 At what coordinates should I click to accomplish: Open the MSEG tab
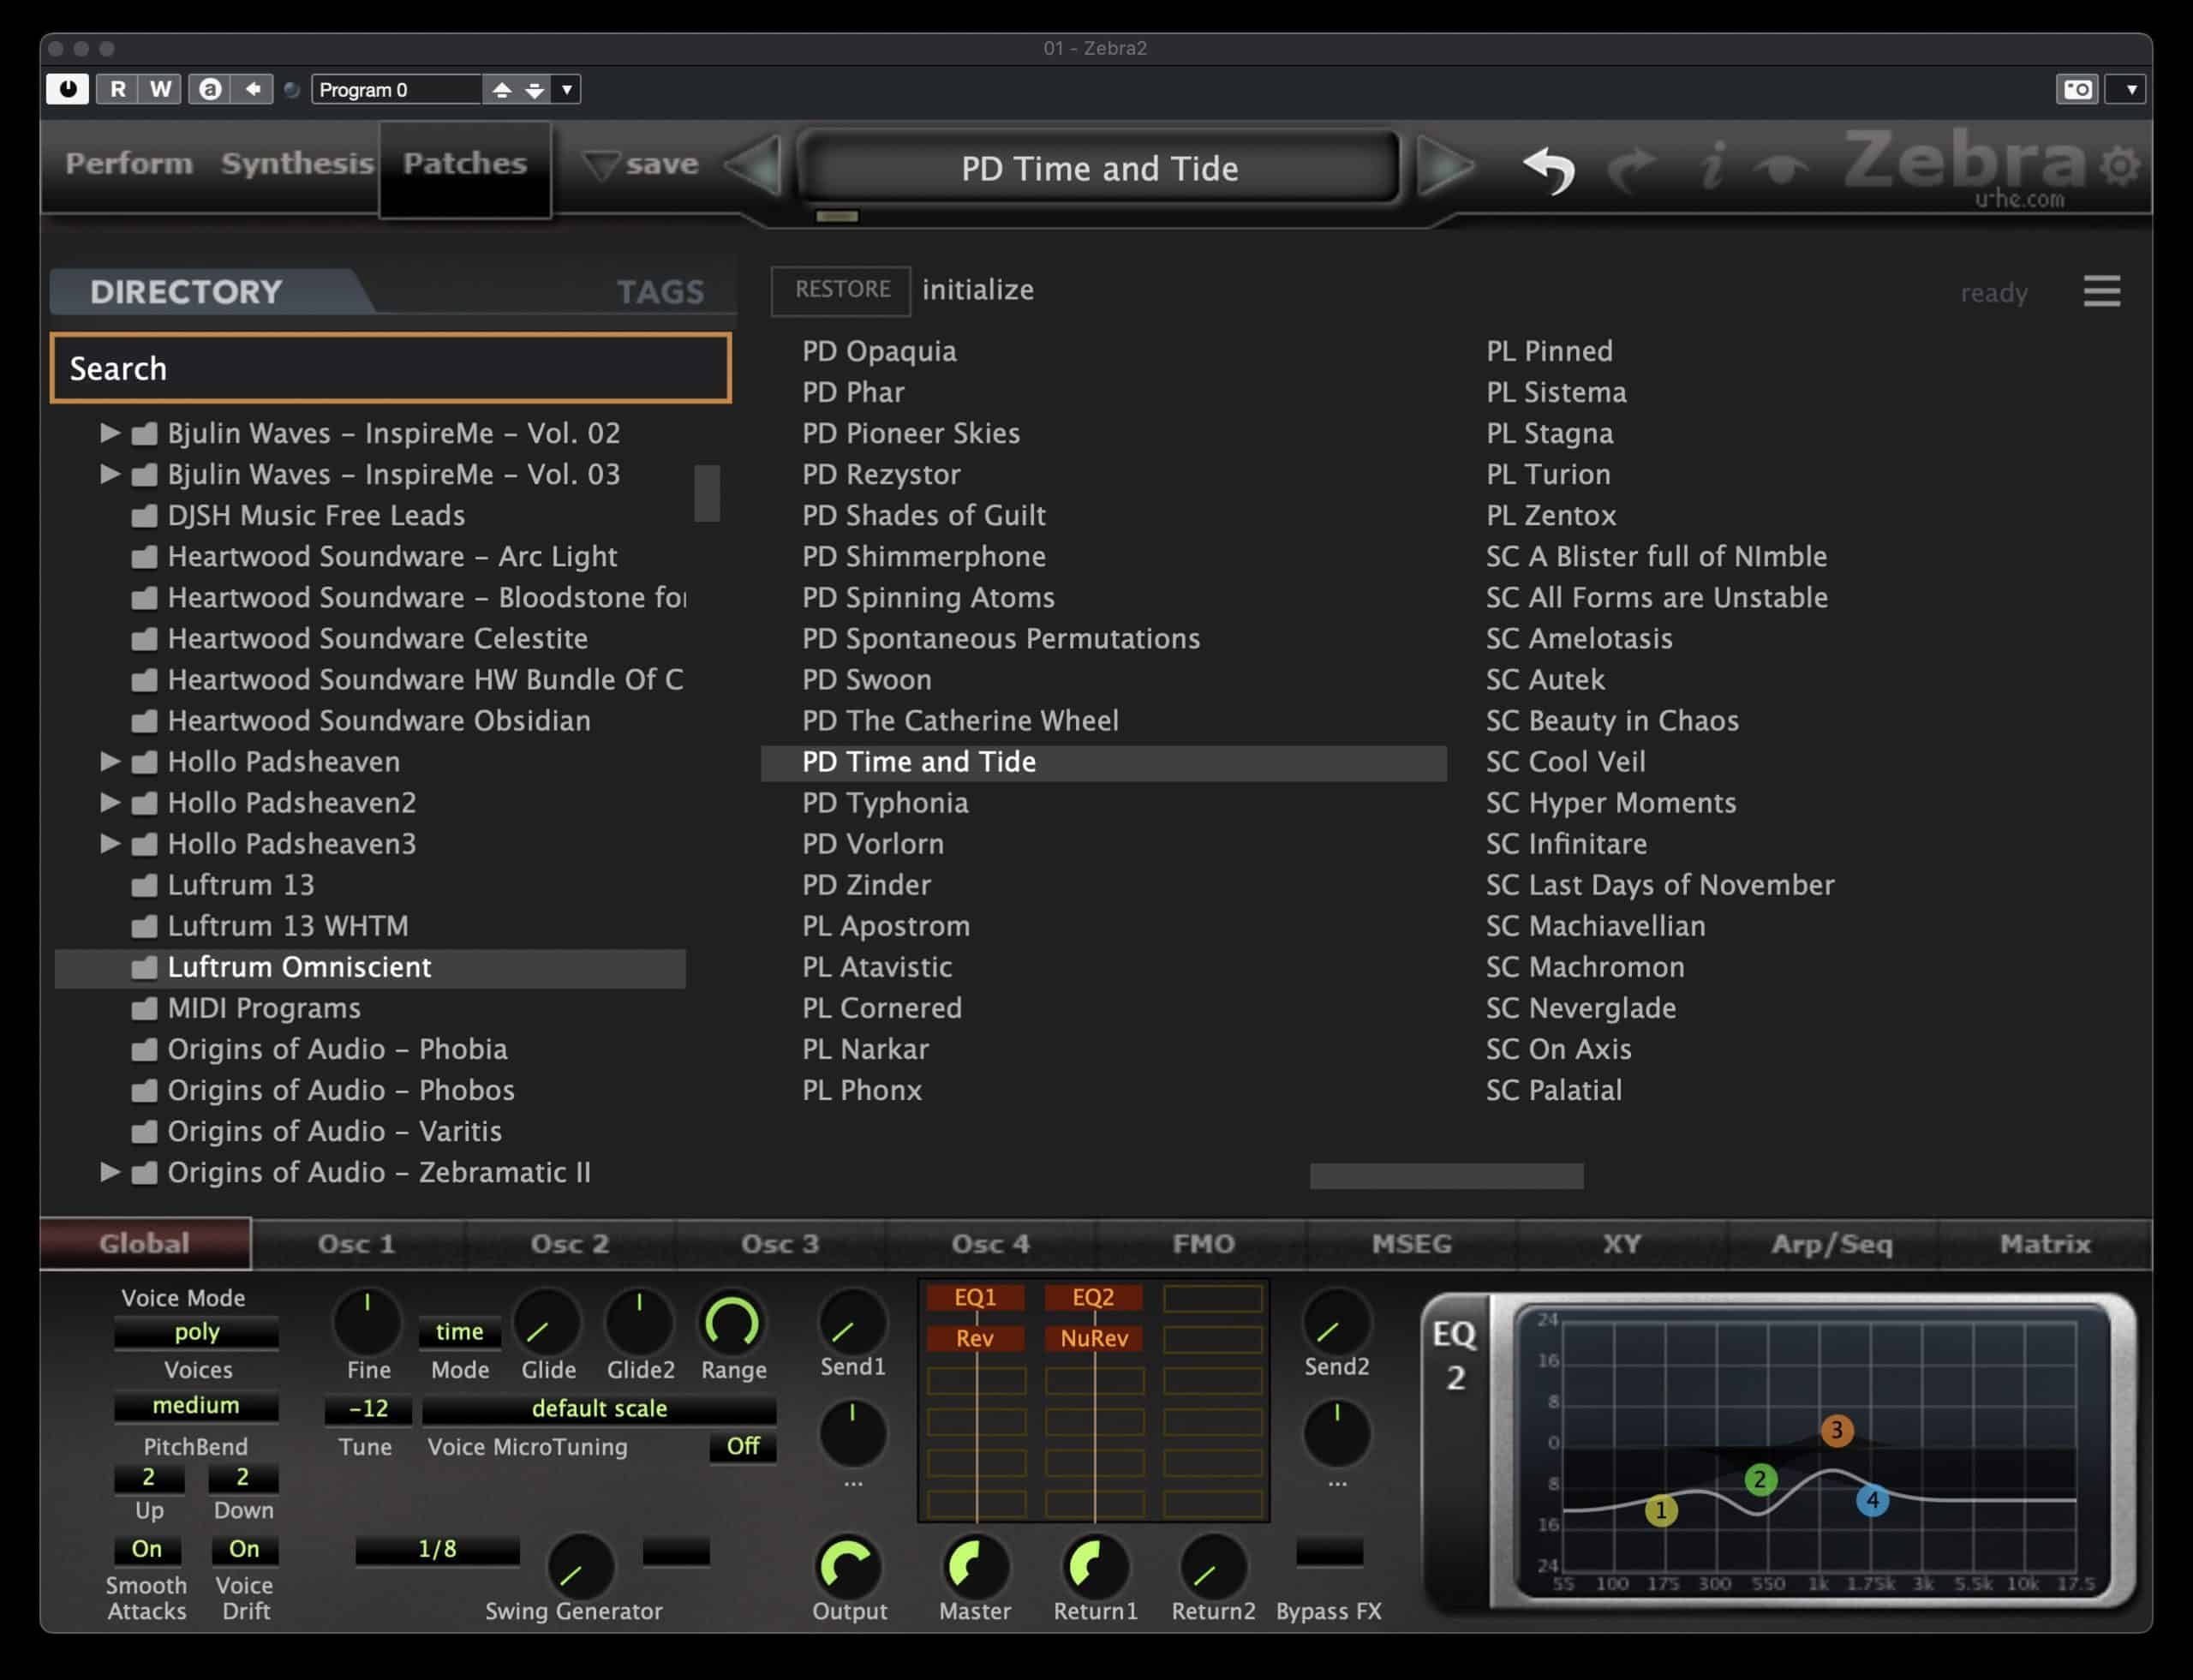1412,1244
